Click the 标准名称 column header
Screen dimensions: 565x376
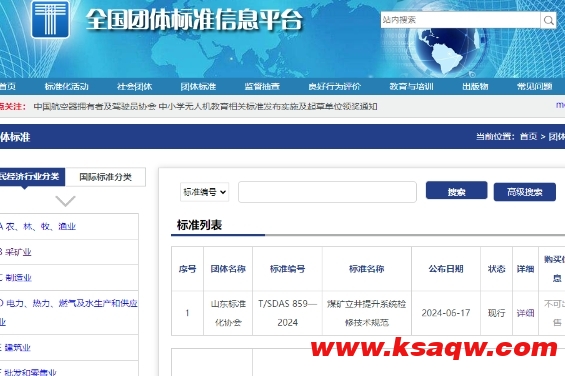(366, 269)
